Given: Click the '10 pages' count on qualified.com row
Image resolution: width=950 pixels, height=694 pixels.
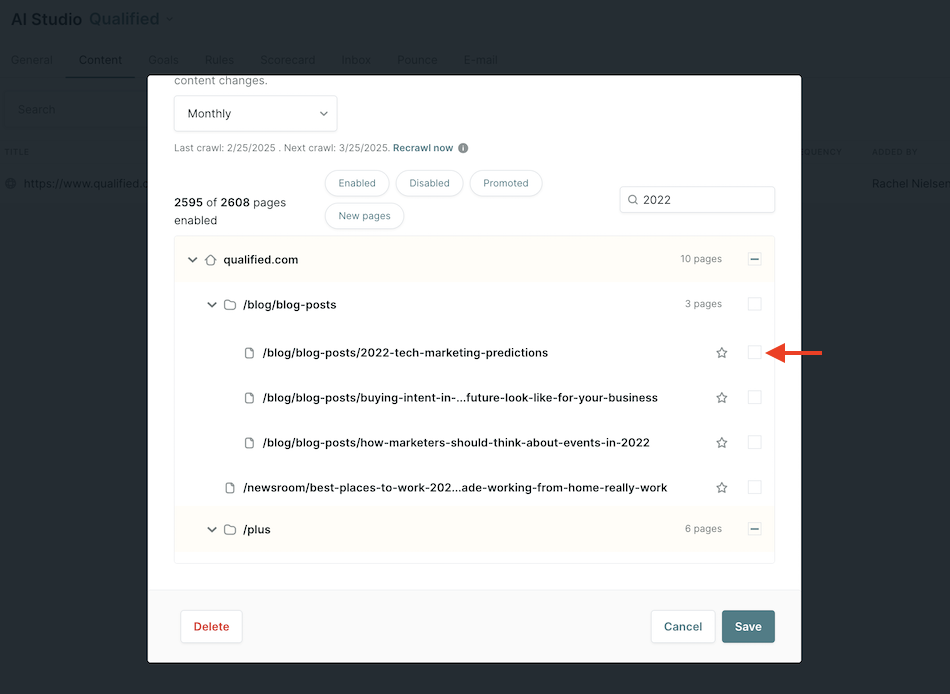Looking at the screenshot, I should (x=701, y=259).
